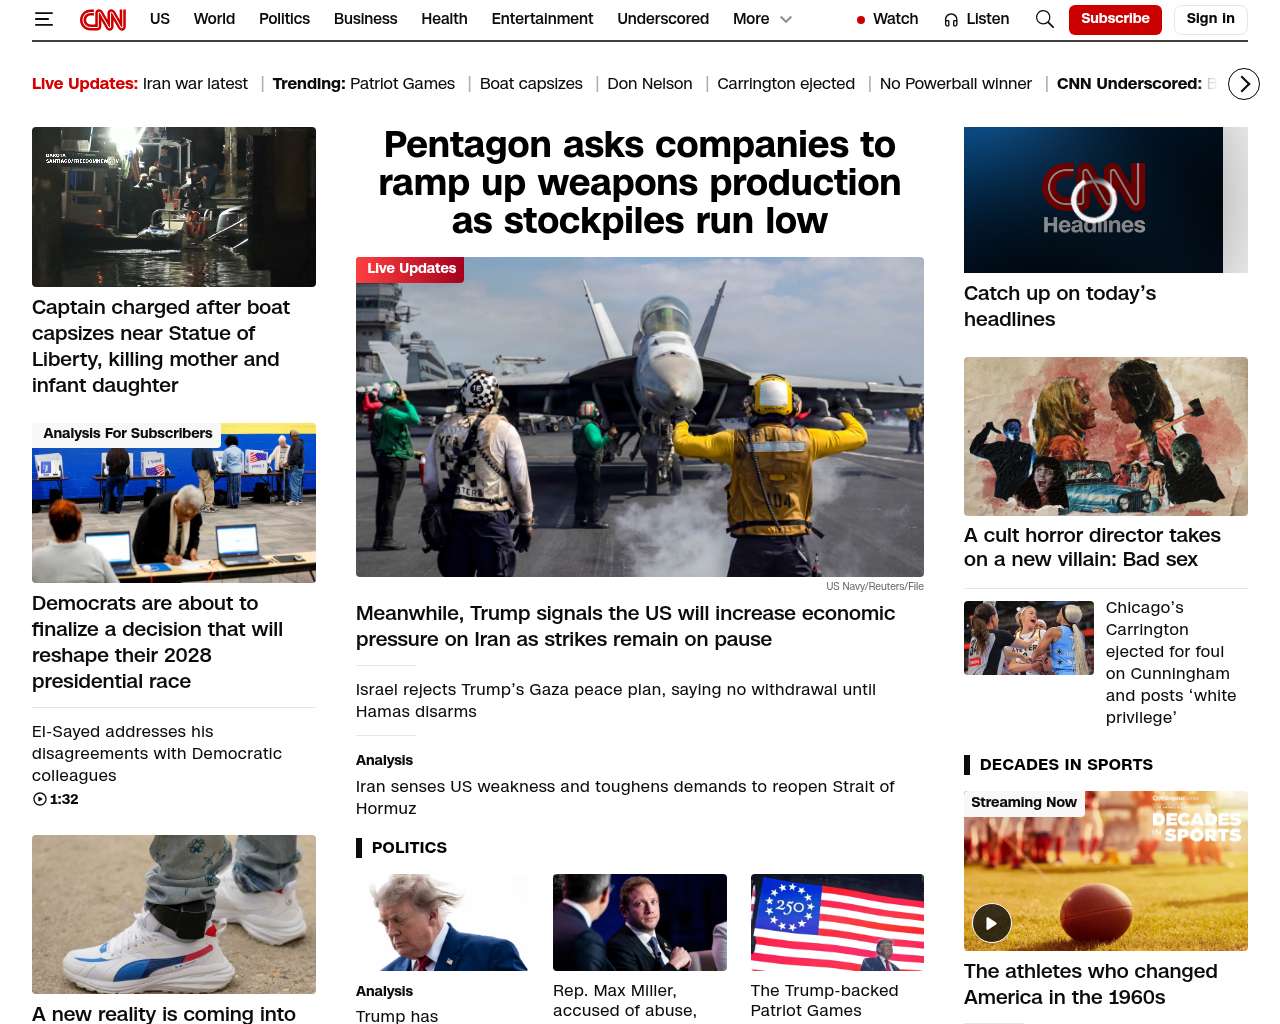Screen dimensions: 1280x1024
Task: Open the Patriot Games trending link
Action: (402, 84)
